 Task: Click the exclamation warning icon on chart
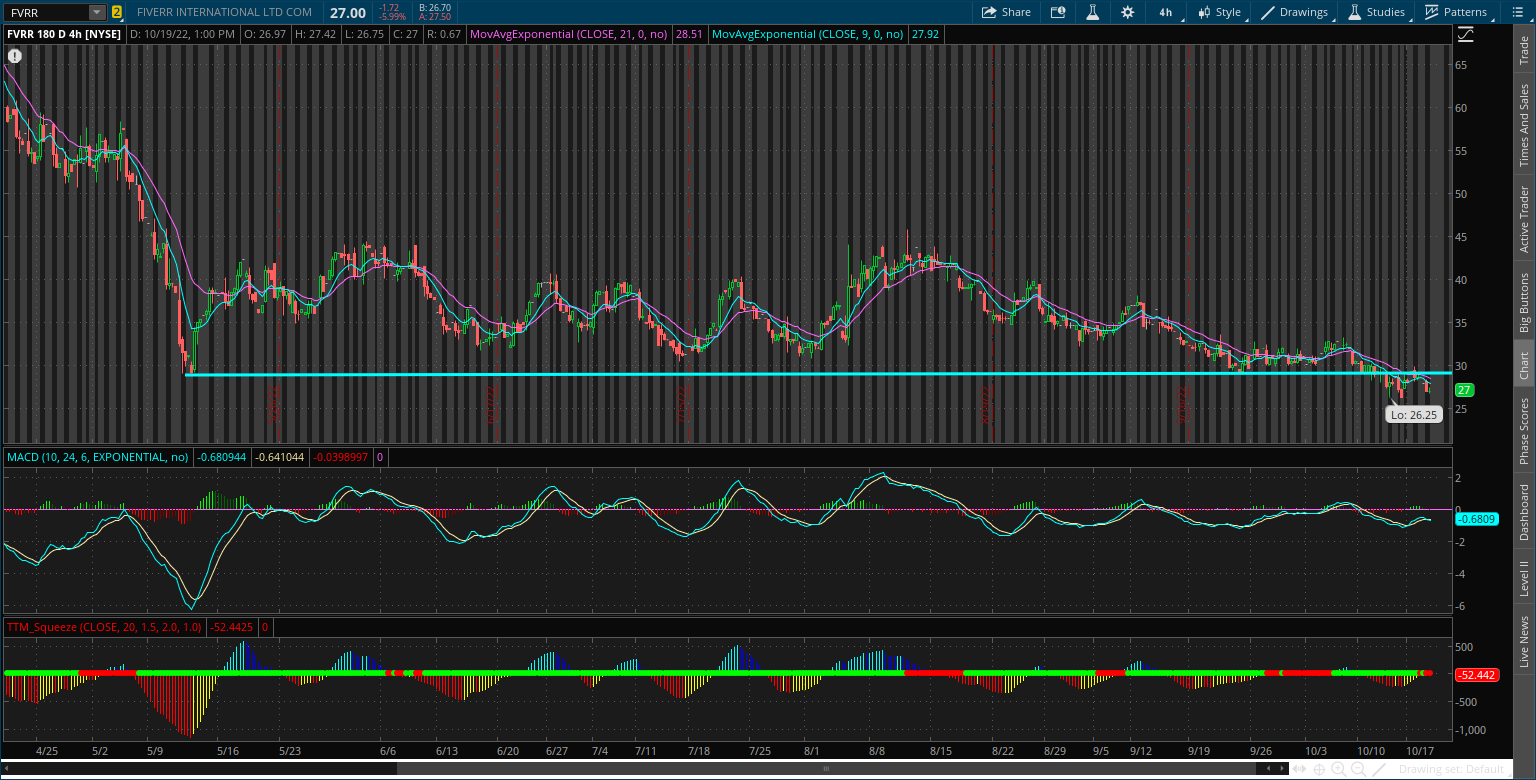click(x=15, y=56)
